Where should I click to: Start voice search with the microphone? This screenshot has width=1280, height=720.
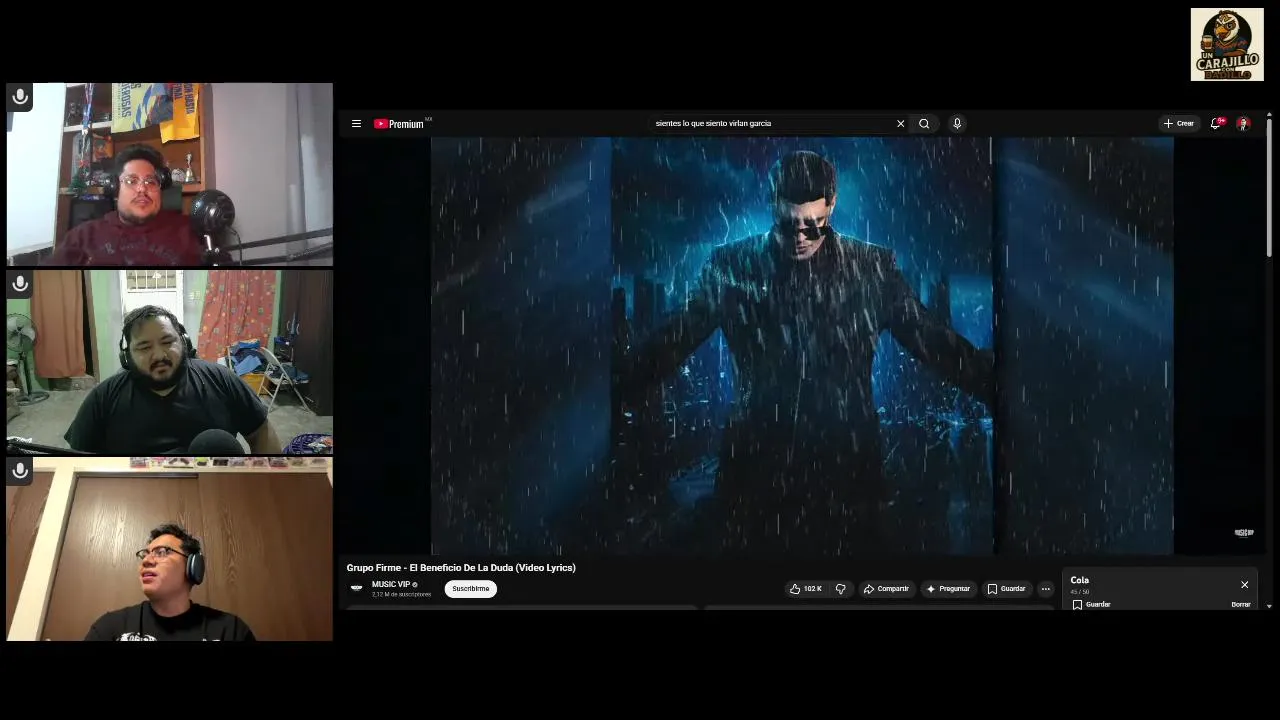click(x=957, y=124)
